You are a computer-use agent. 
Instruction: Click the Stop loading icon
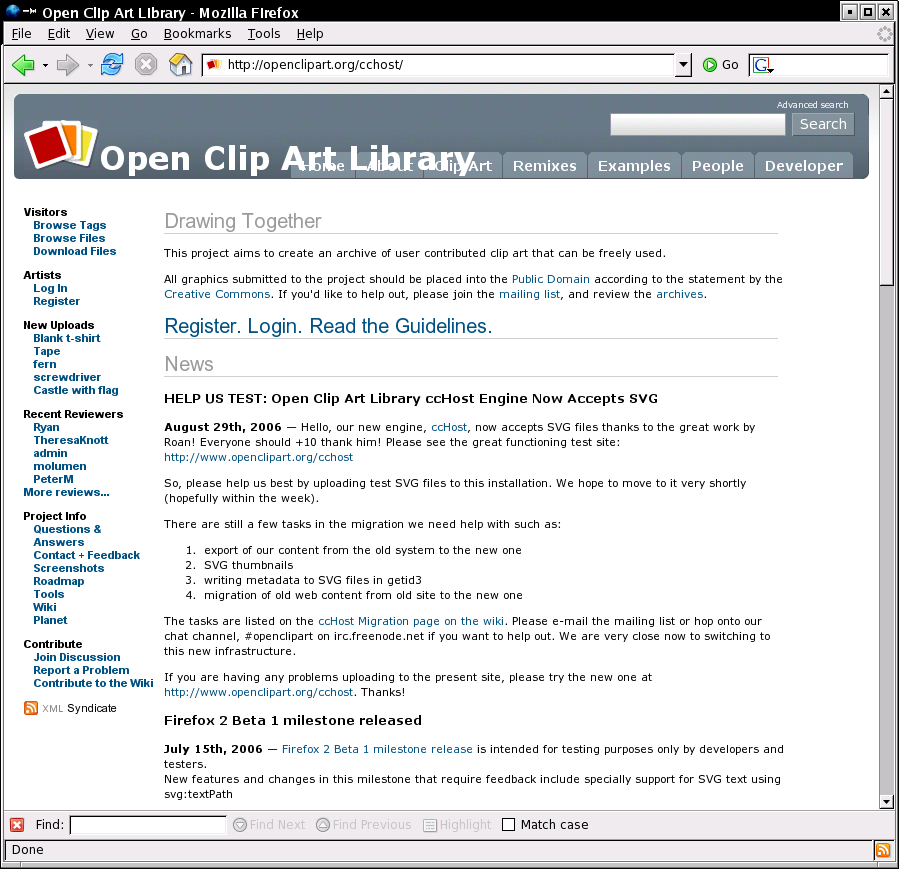pos(146,65)
